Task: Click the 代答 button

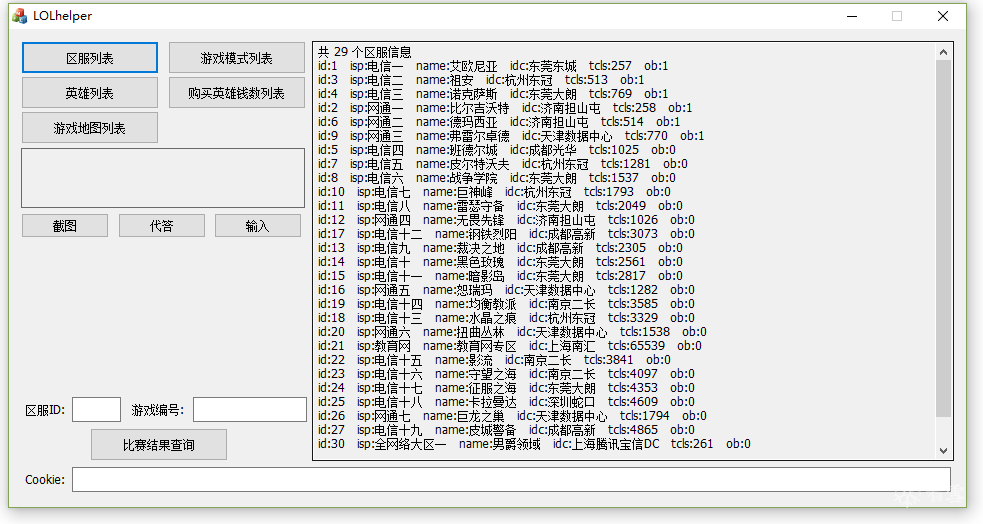Action: (x=162, y=226)
